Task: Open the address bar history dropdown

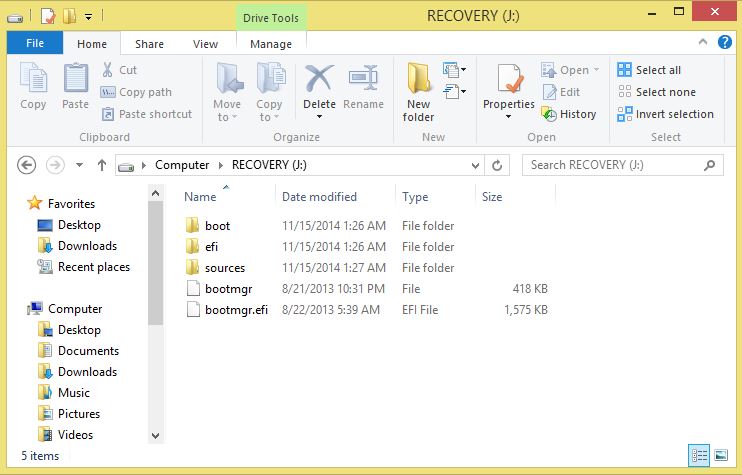Action: pos(475,166)
